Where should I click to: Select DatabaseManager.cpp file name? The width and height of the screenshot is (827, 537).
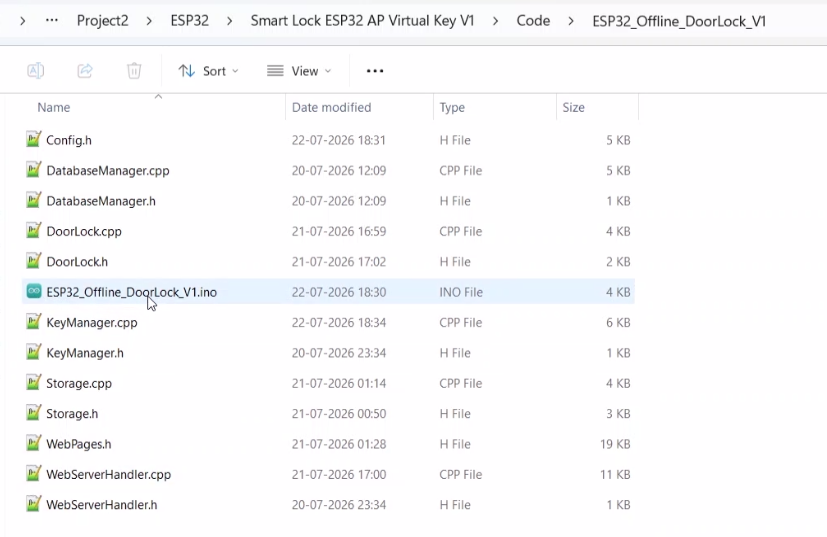pos(108,171)
